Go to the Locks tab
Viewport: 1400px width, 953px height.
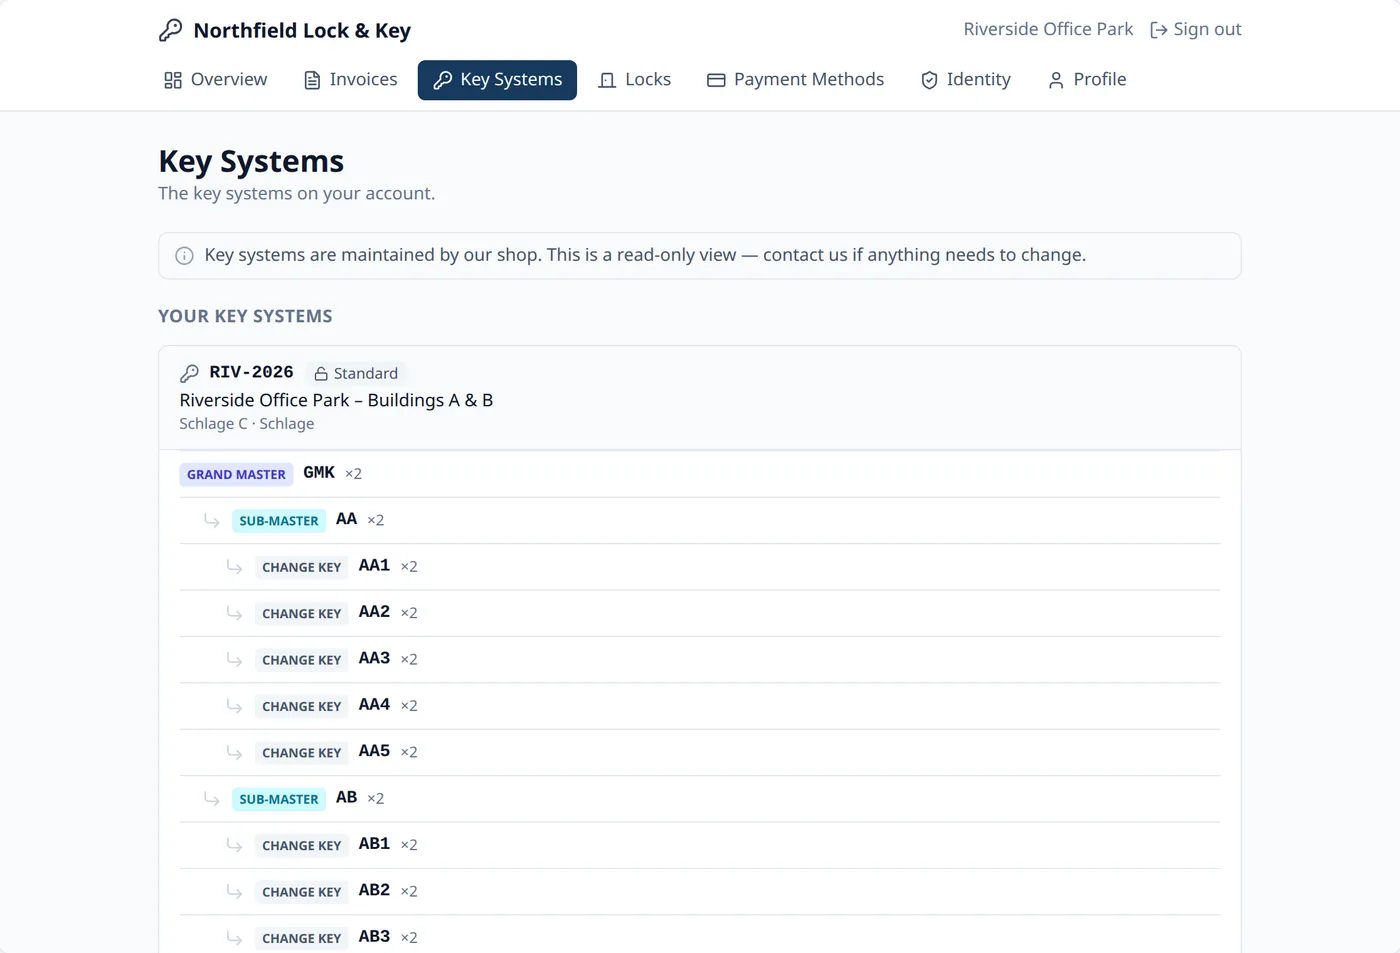[x=634, y=80]
